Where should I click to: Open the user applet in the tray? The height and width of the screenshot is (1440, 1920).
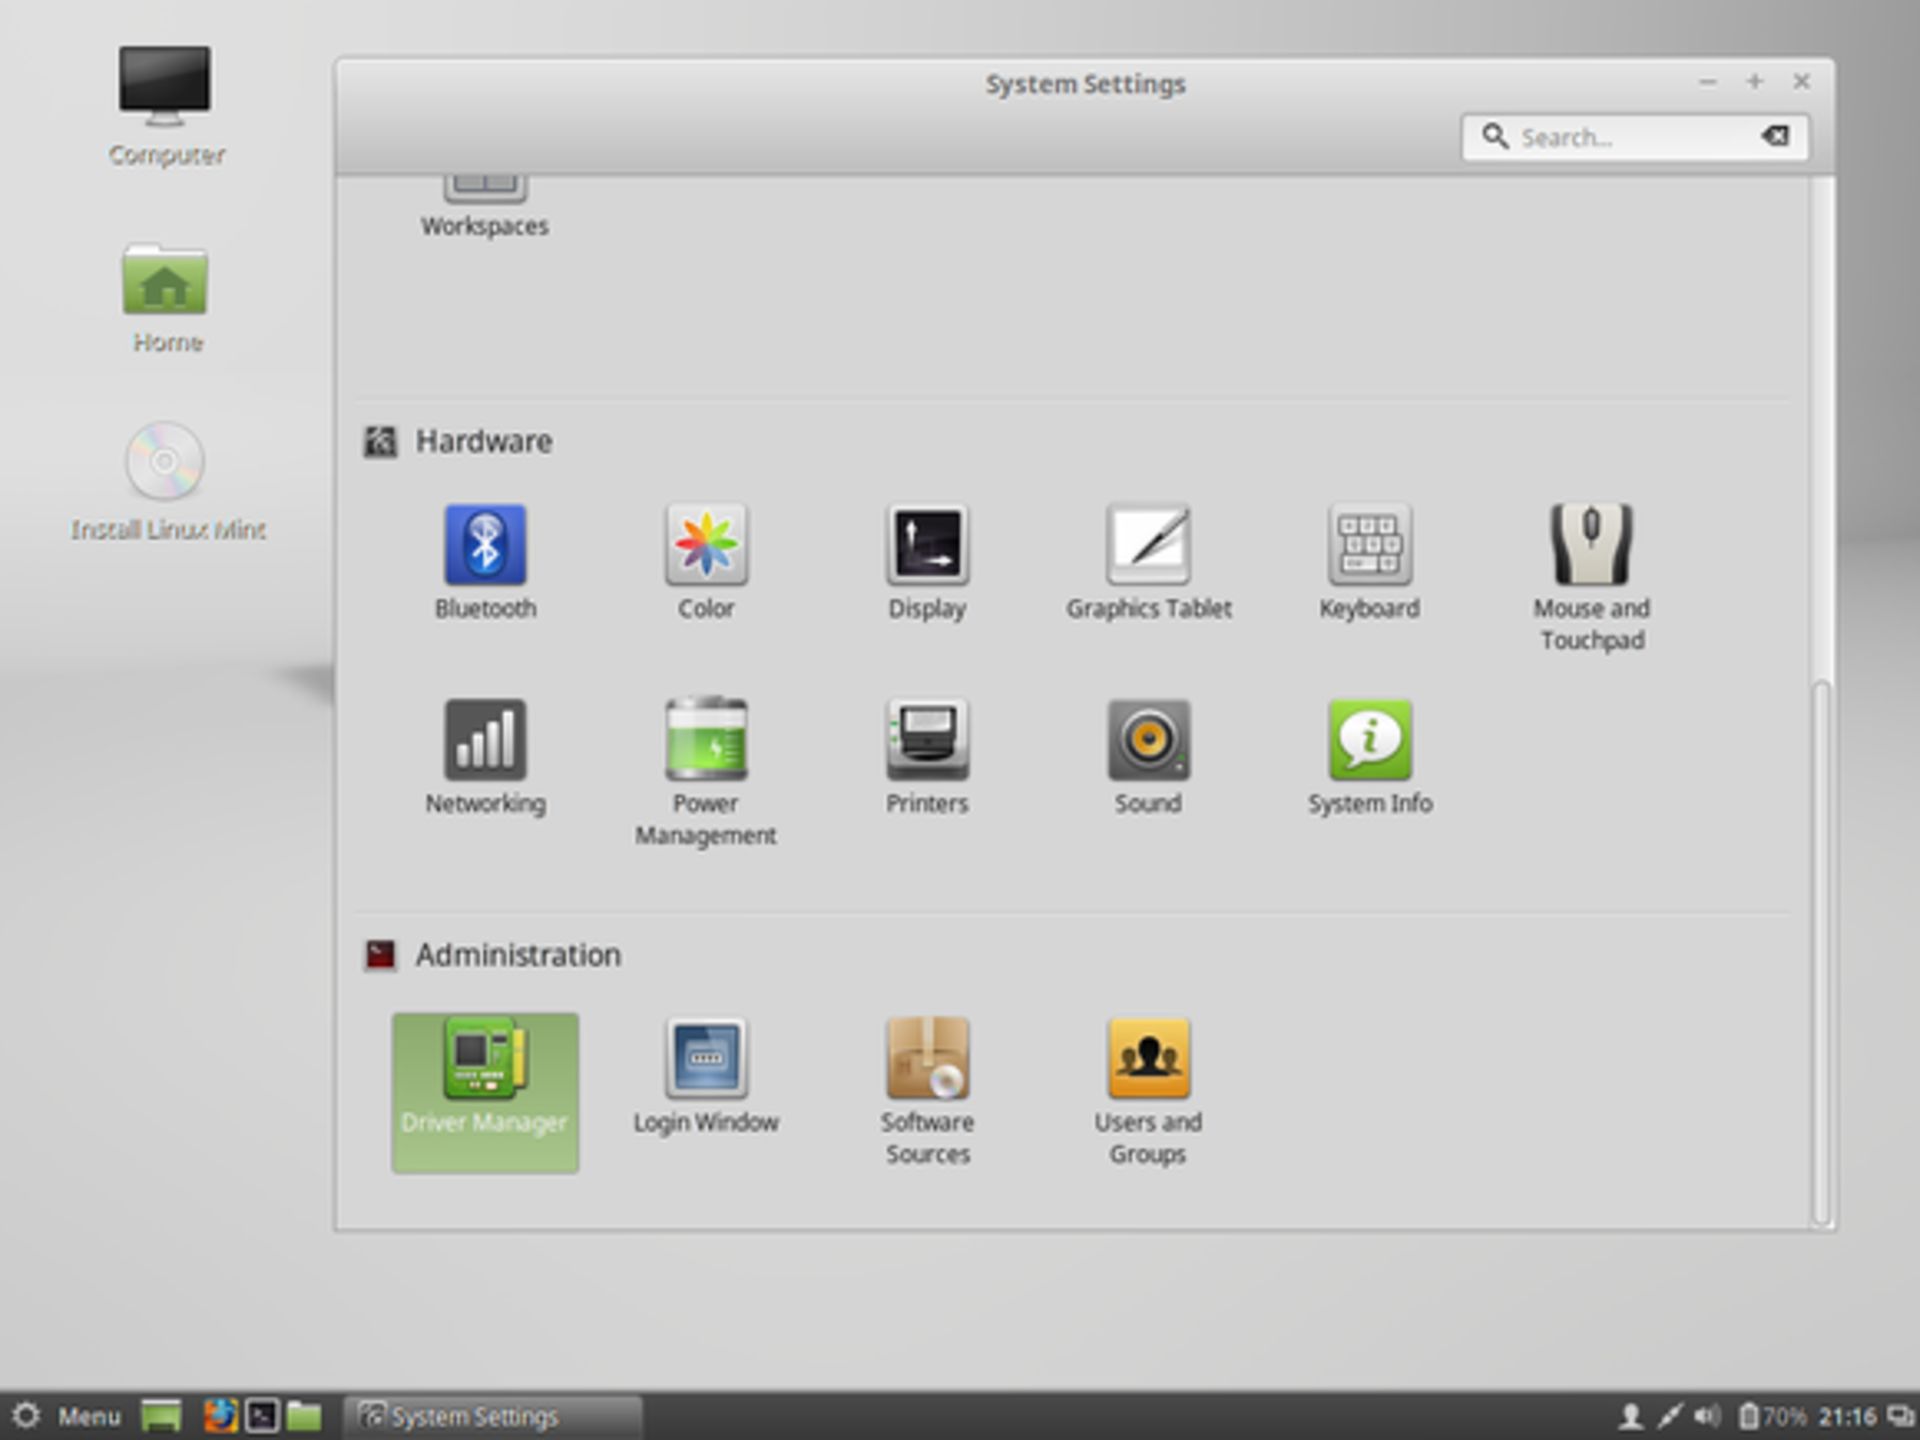[1631, 1416]
